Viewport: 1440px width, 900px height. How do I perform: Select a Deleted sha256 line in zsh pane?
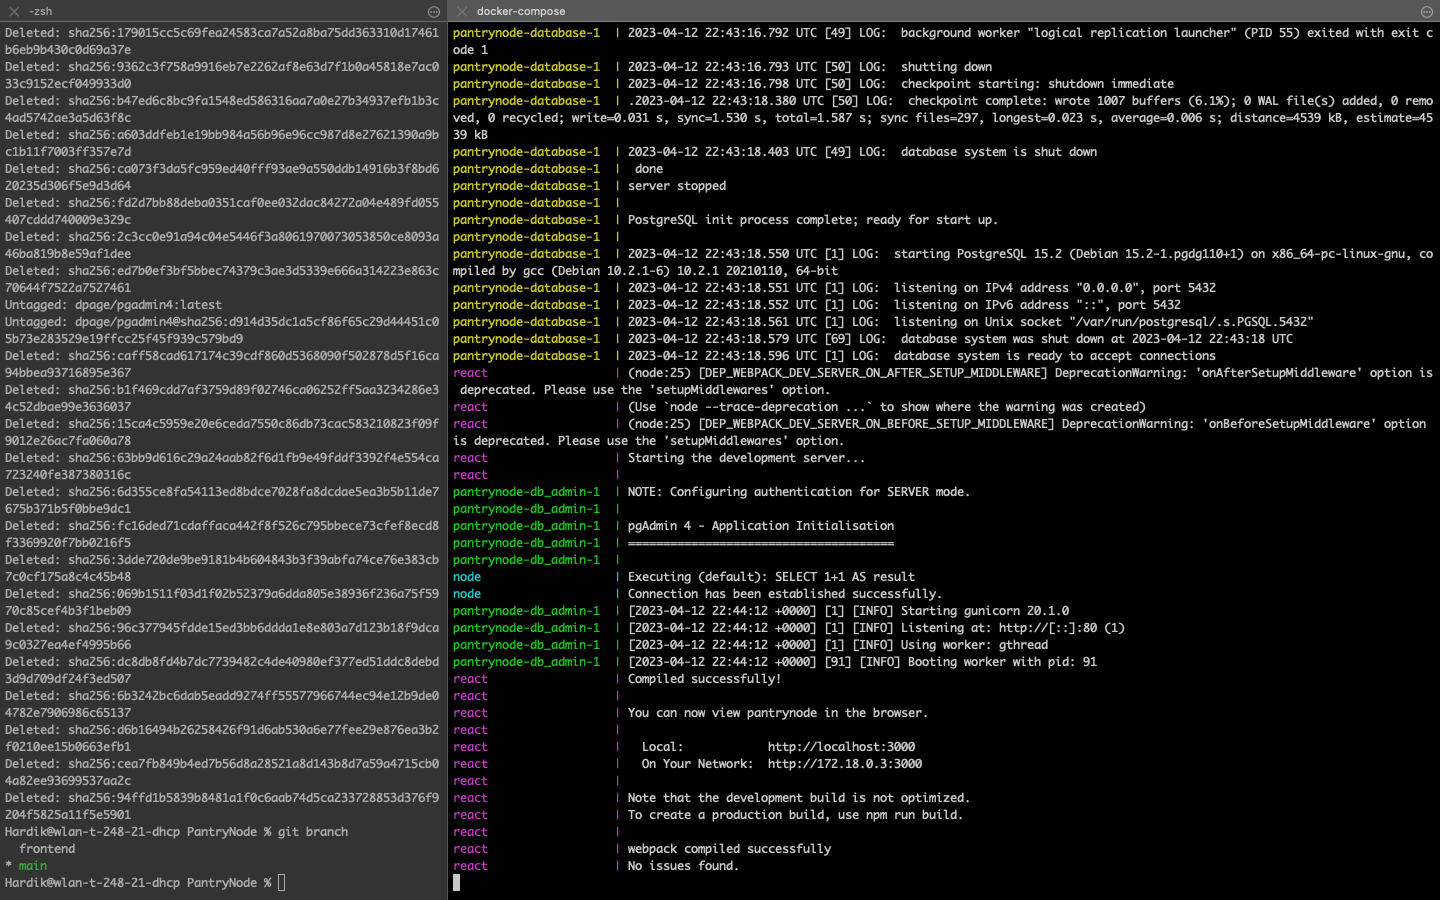click(200, 32)
